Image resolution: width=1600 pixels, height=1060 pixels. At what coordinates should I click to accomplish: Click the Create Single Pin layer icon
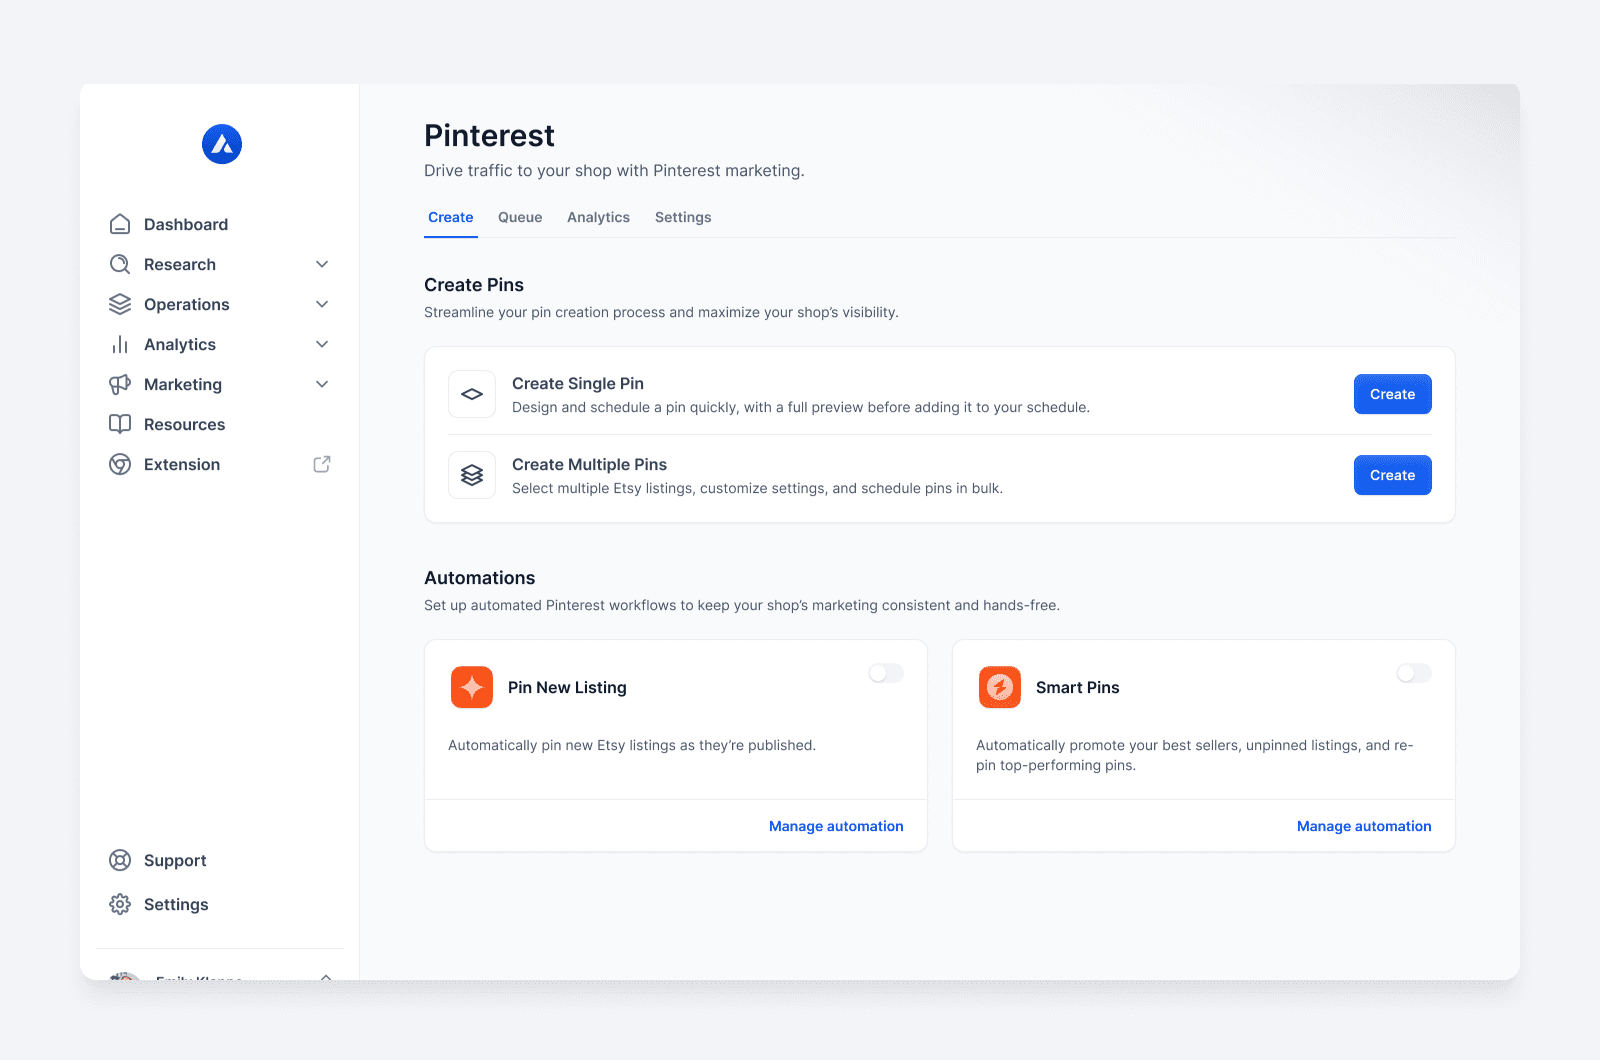click(x=472, y=394)
